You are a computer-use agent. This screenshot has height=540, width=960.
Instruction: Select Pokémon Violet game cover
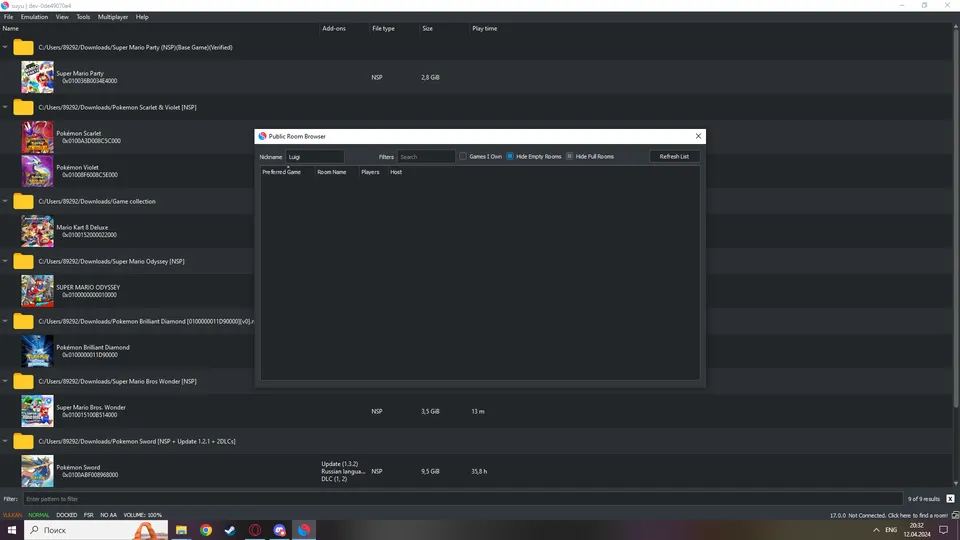[37, 171]
